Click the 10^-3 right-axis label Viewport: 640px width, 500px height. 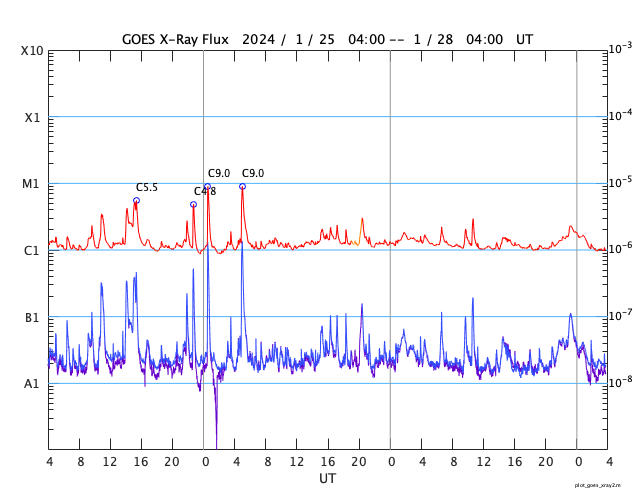pyautogui.click(x=621, y=49)
